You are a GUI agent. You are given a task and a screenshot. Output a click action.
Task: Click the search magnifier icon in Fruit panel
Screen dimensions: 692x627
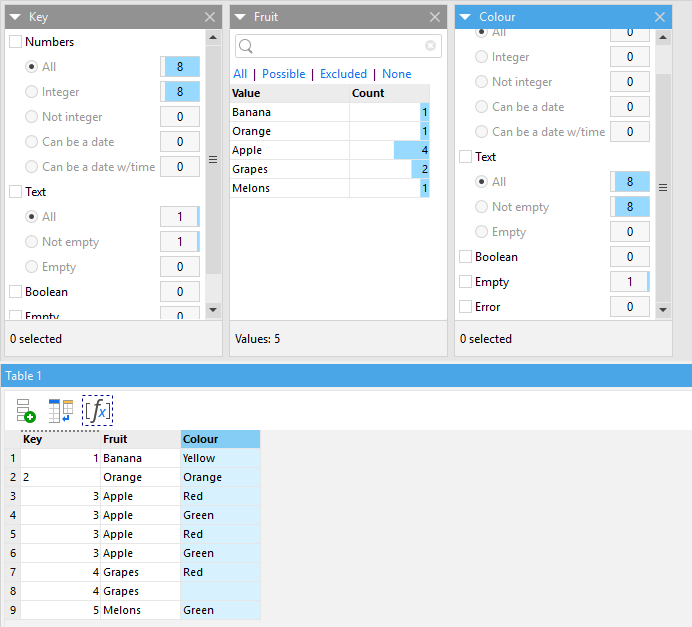[246, 46]
